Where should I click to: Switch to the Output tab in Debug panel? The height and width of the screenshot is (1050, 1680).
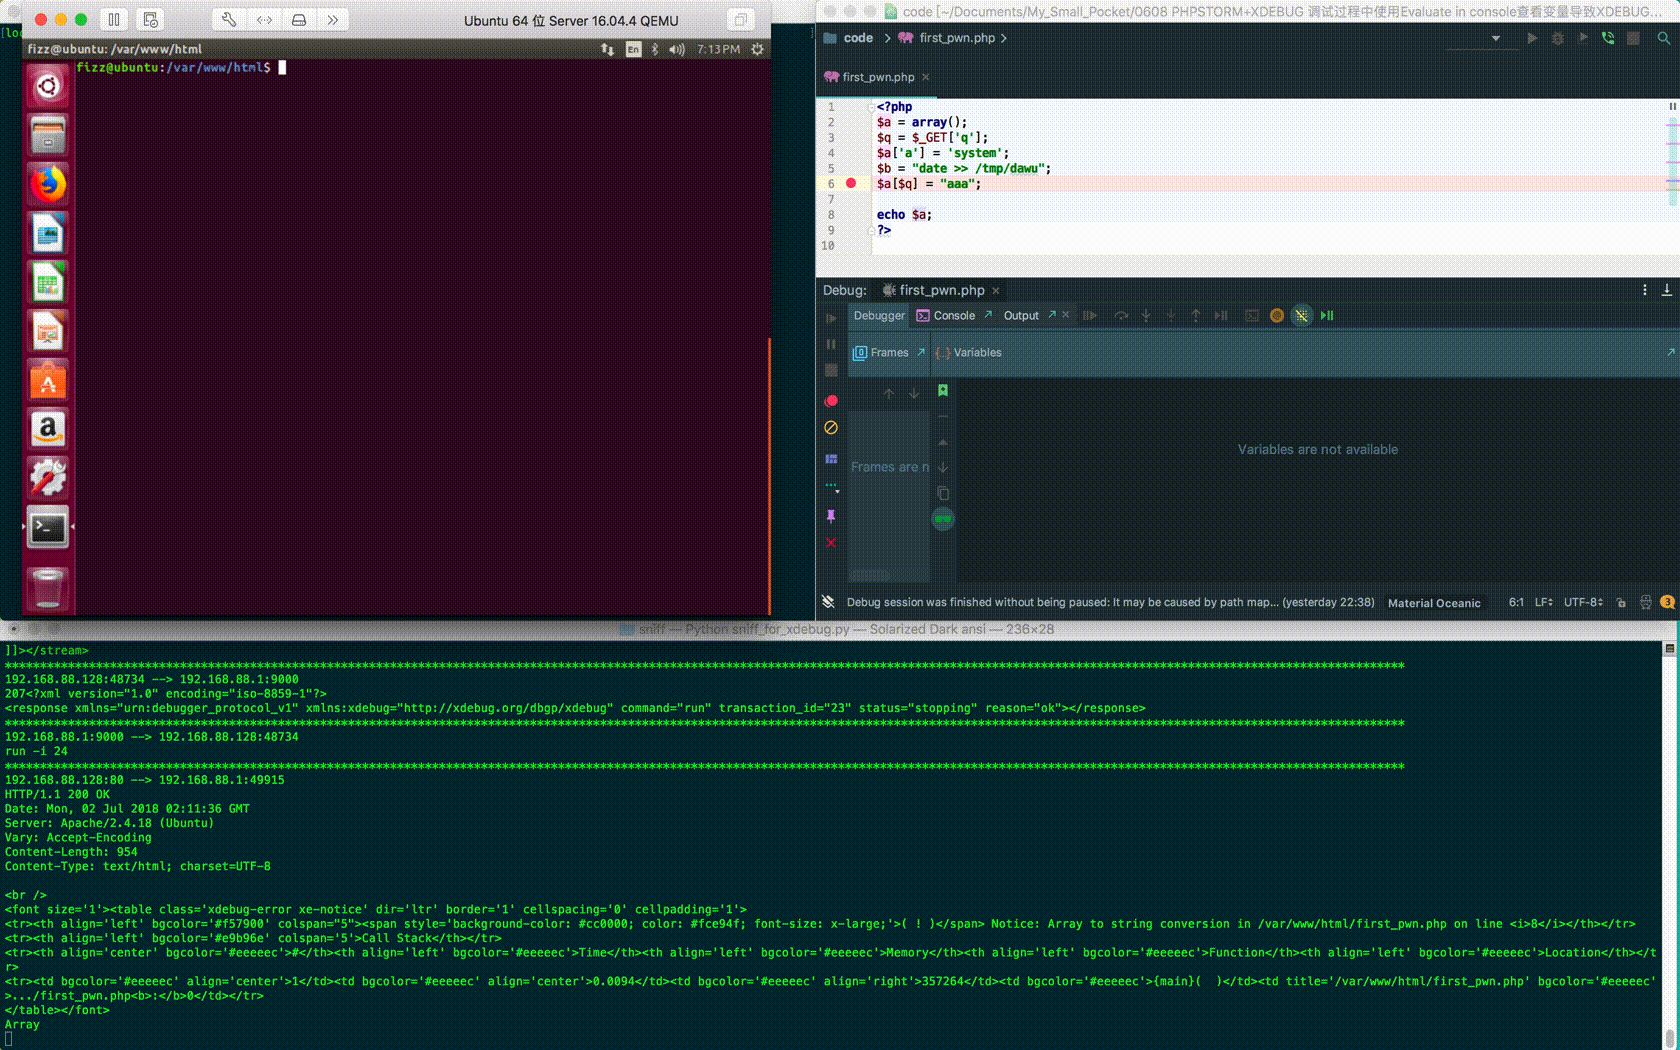tap(1021, 315)
